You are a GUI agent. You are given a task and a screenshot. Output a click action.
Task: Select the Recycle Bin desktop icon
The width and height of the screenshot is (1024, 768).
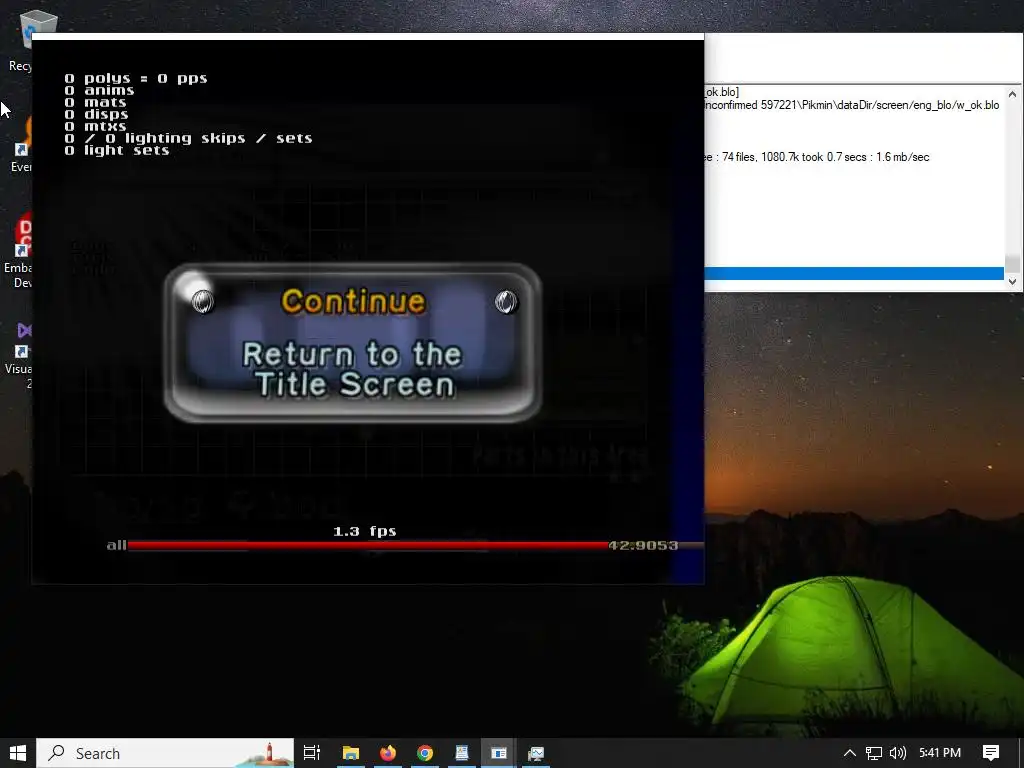click(x=24, y=40)
